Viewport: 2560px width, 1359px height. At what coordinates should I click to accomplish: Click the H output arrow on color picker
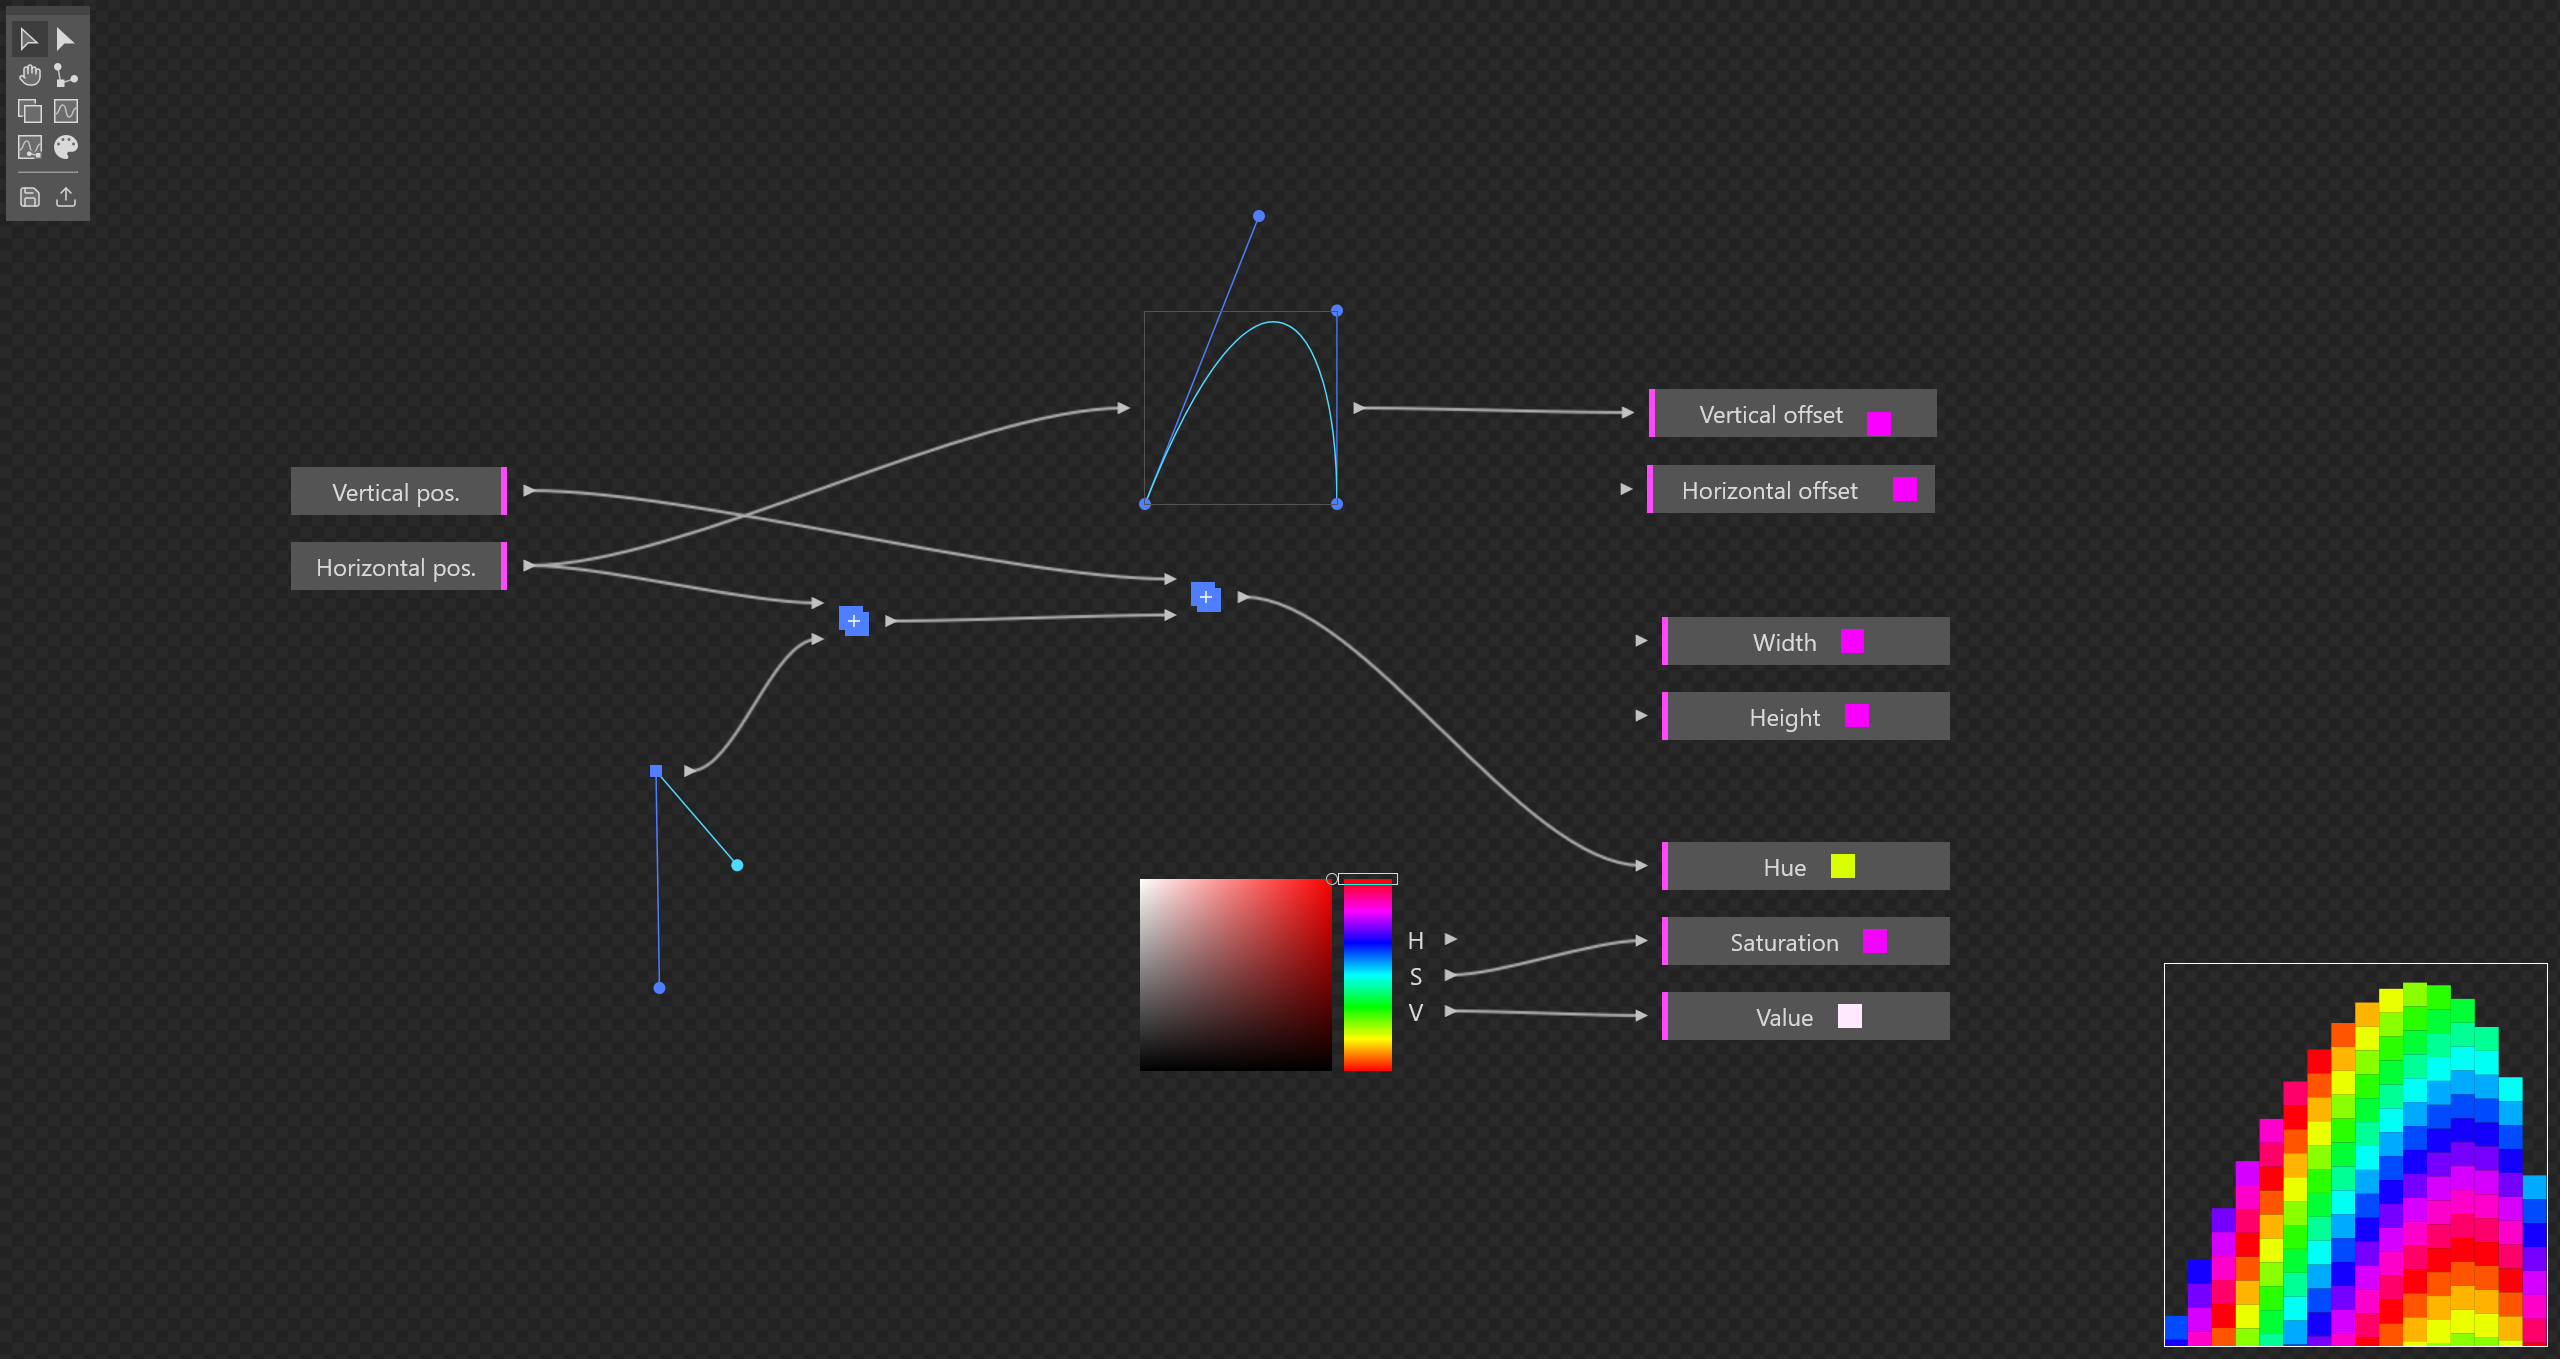[1451, 939]
